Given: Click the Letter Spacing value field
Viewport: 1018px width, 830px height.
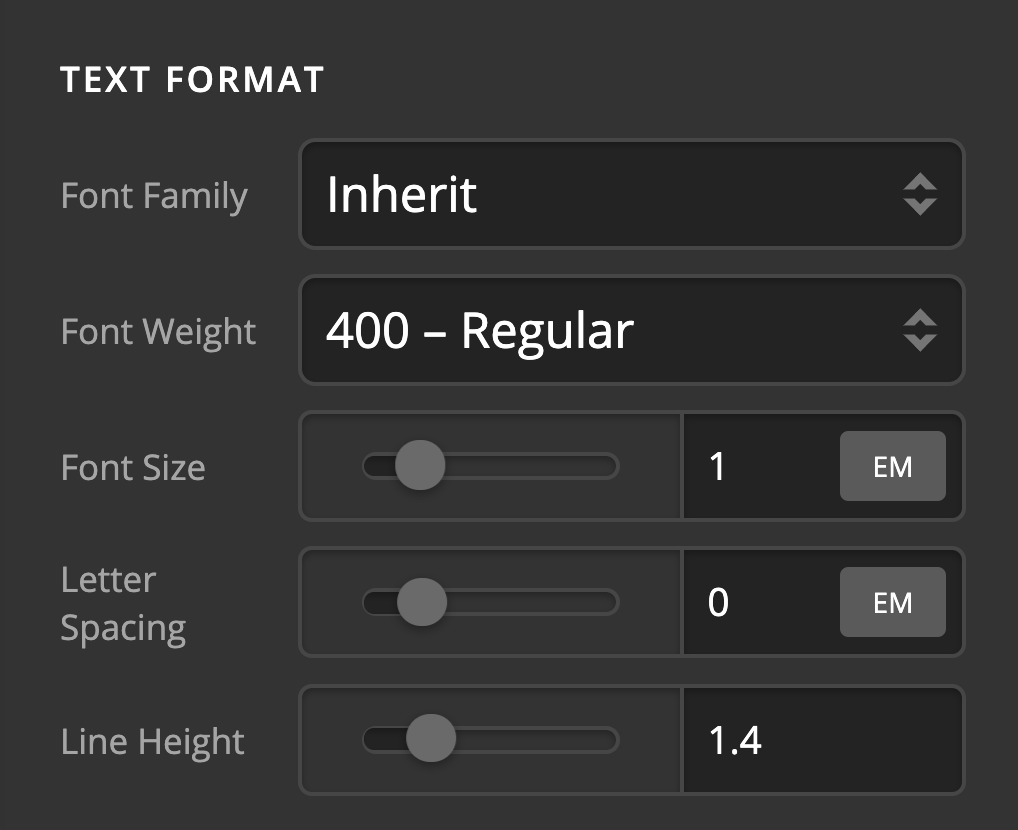Looking at the screenshot, I should pos(760,602).
